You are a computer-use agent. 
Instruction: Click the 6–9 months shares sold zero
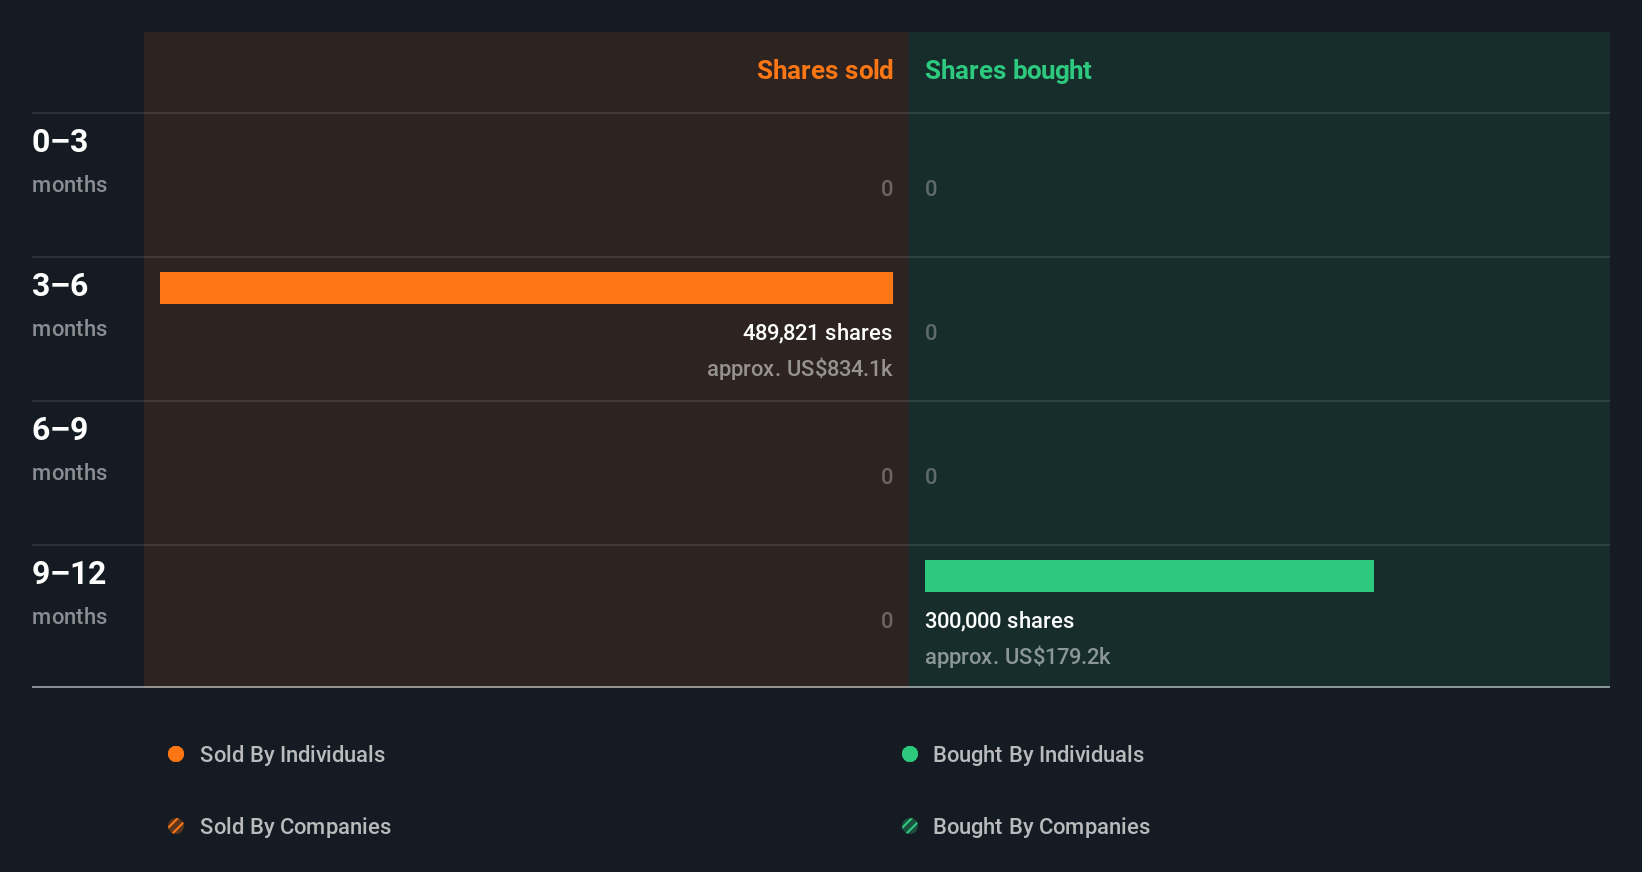(x=887, y=476)
